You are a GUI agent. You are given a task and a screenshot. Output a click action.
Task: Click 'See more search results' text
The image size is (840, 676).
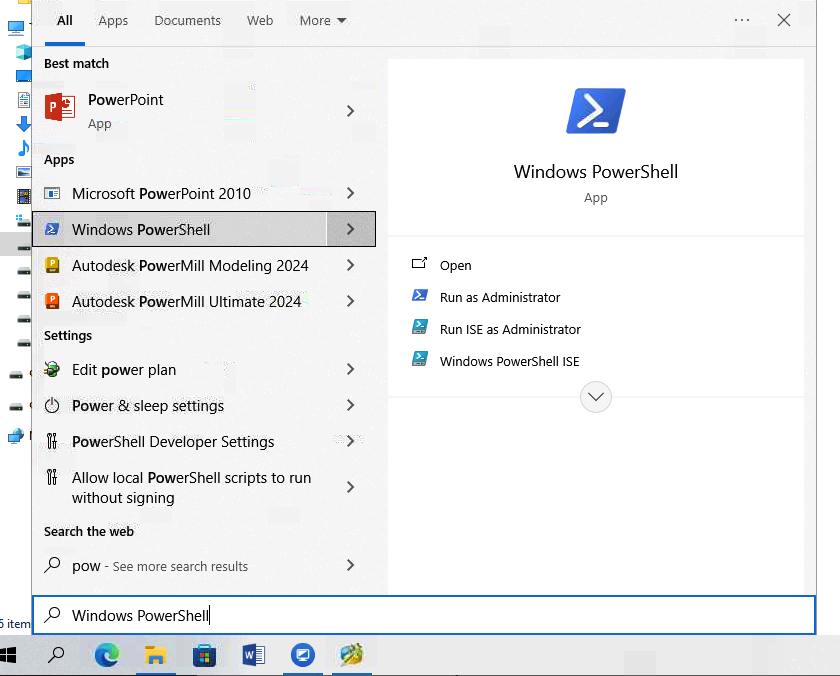[180, 567]
